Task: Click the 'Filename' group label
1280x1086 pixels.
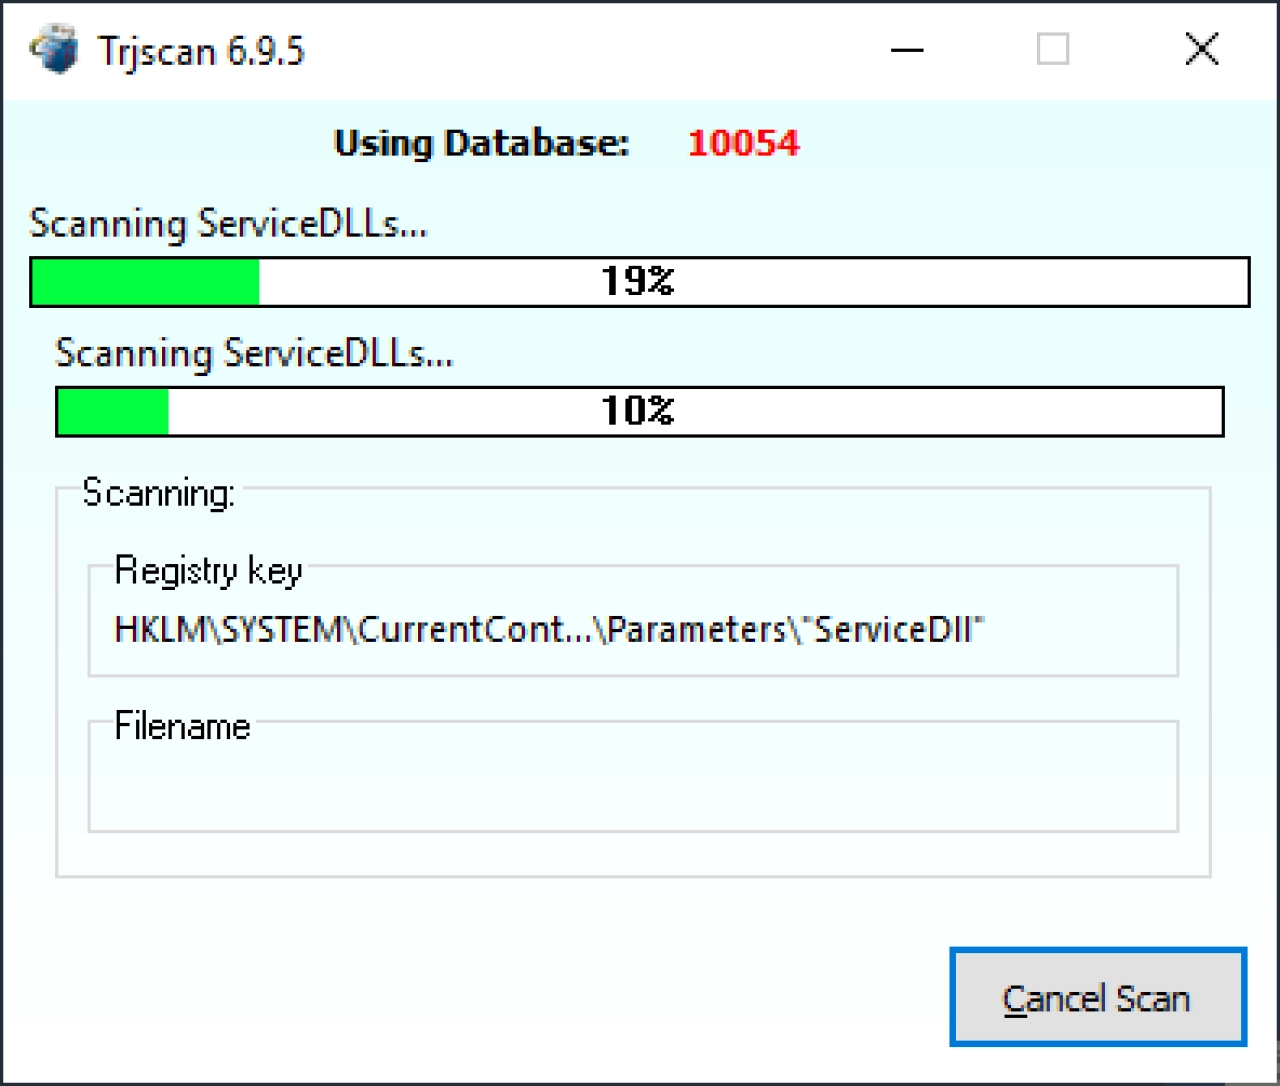Action: click(182, 725)
